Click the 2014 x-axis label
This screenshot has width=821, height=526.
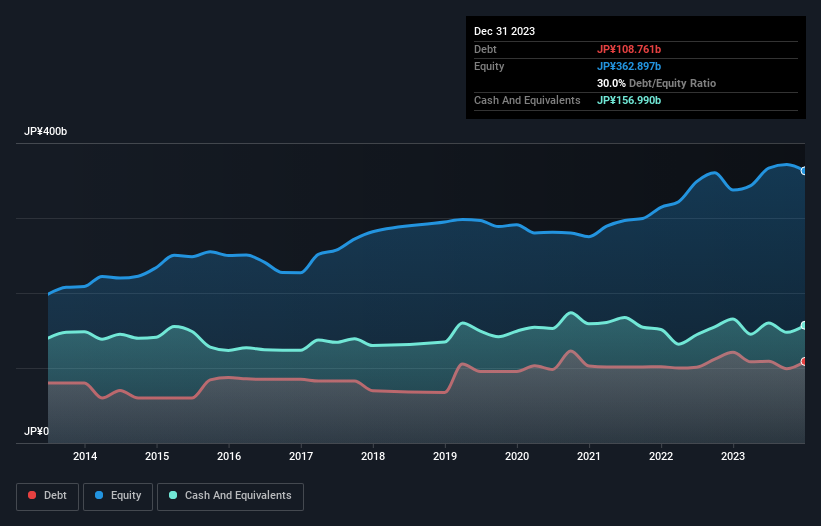click(85, 456)
